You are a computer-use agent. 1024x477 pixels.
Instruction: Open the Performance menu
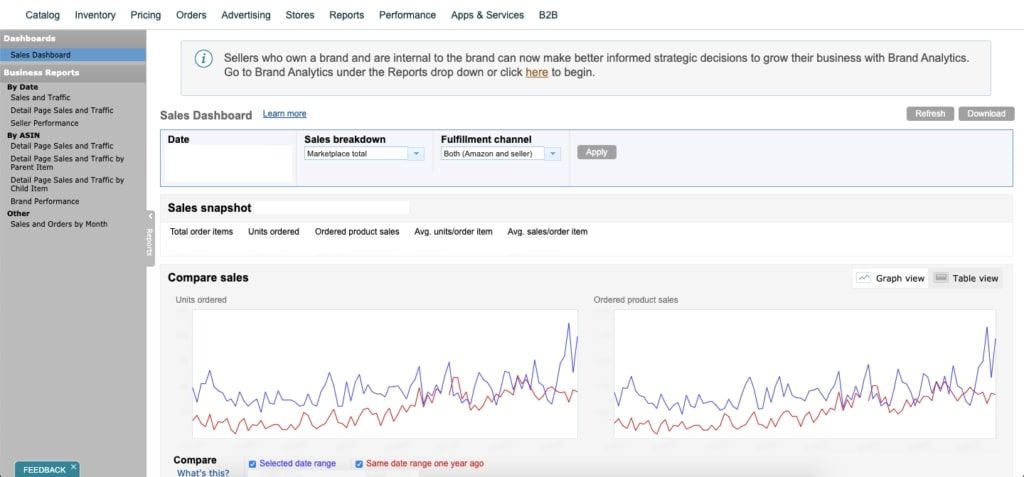point(408,14)
